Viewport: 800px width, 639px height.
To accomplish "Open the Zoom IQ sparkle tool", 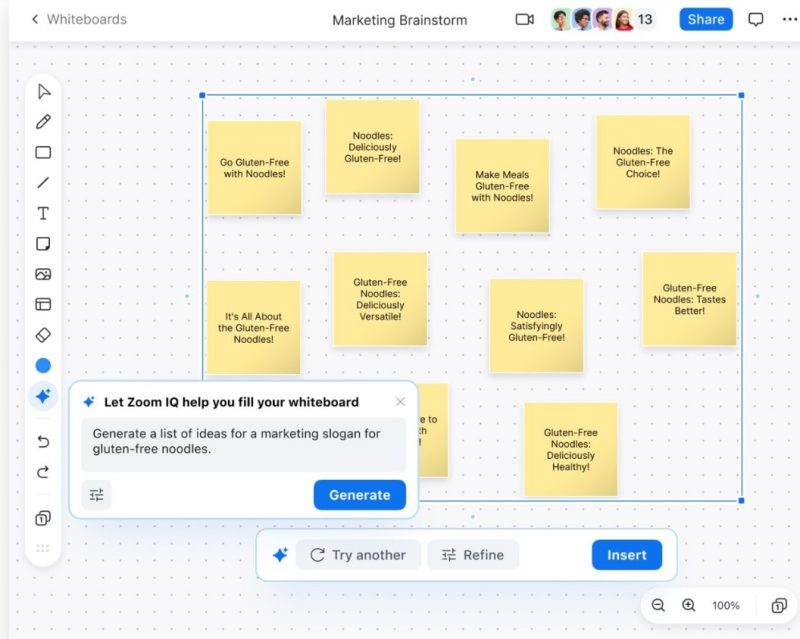I will click(x=42, y=395).
